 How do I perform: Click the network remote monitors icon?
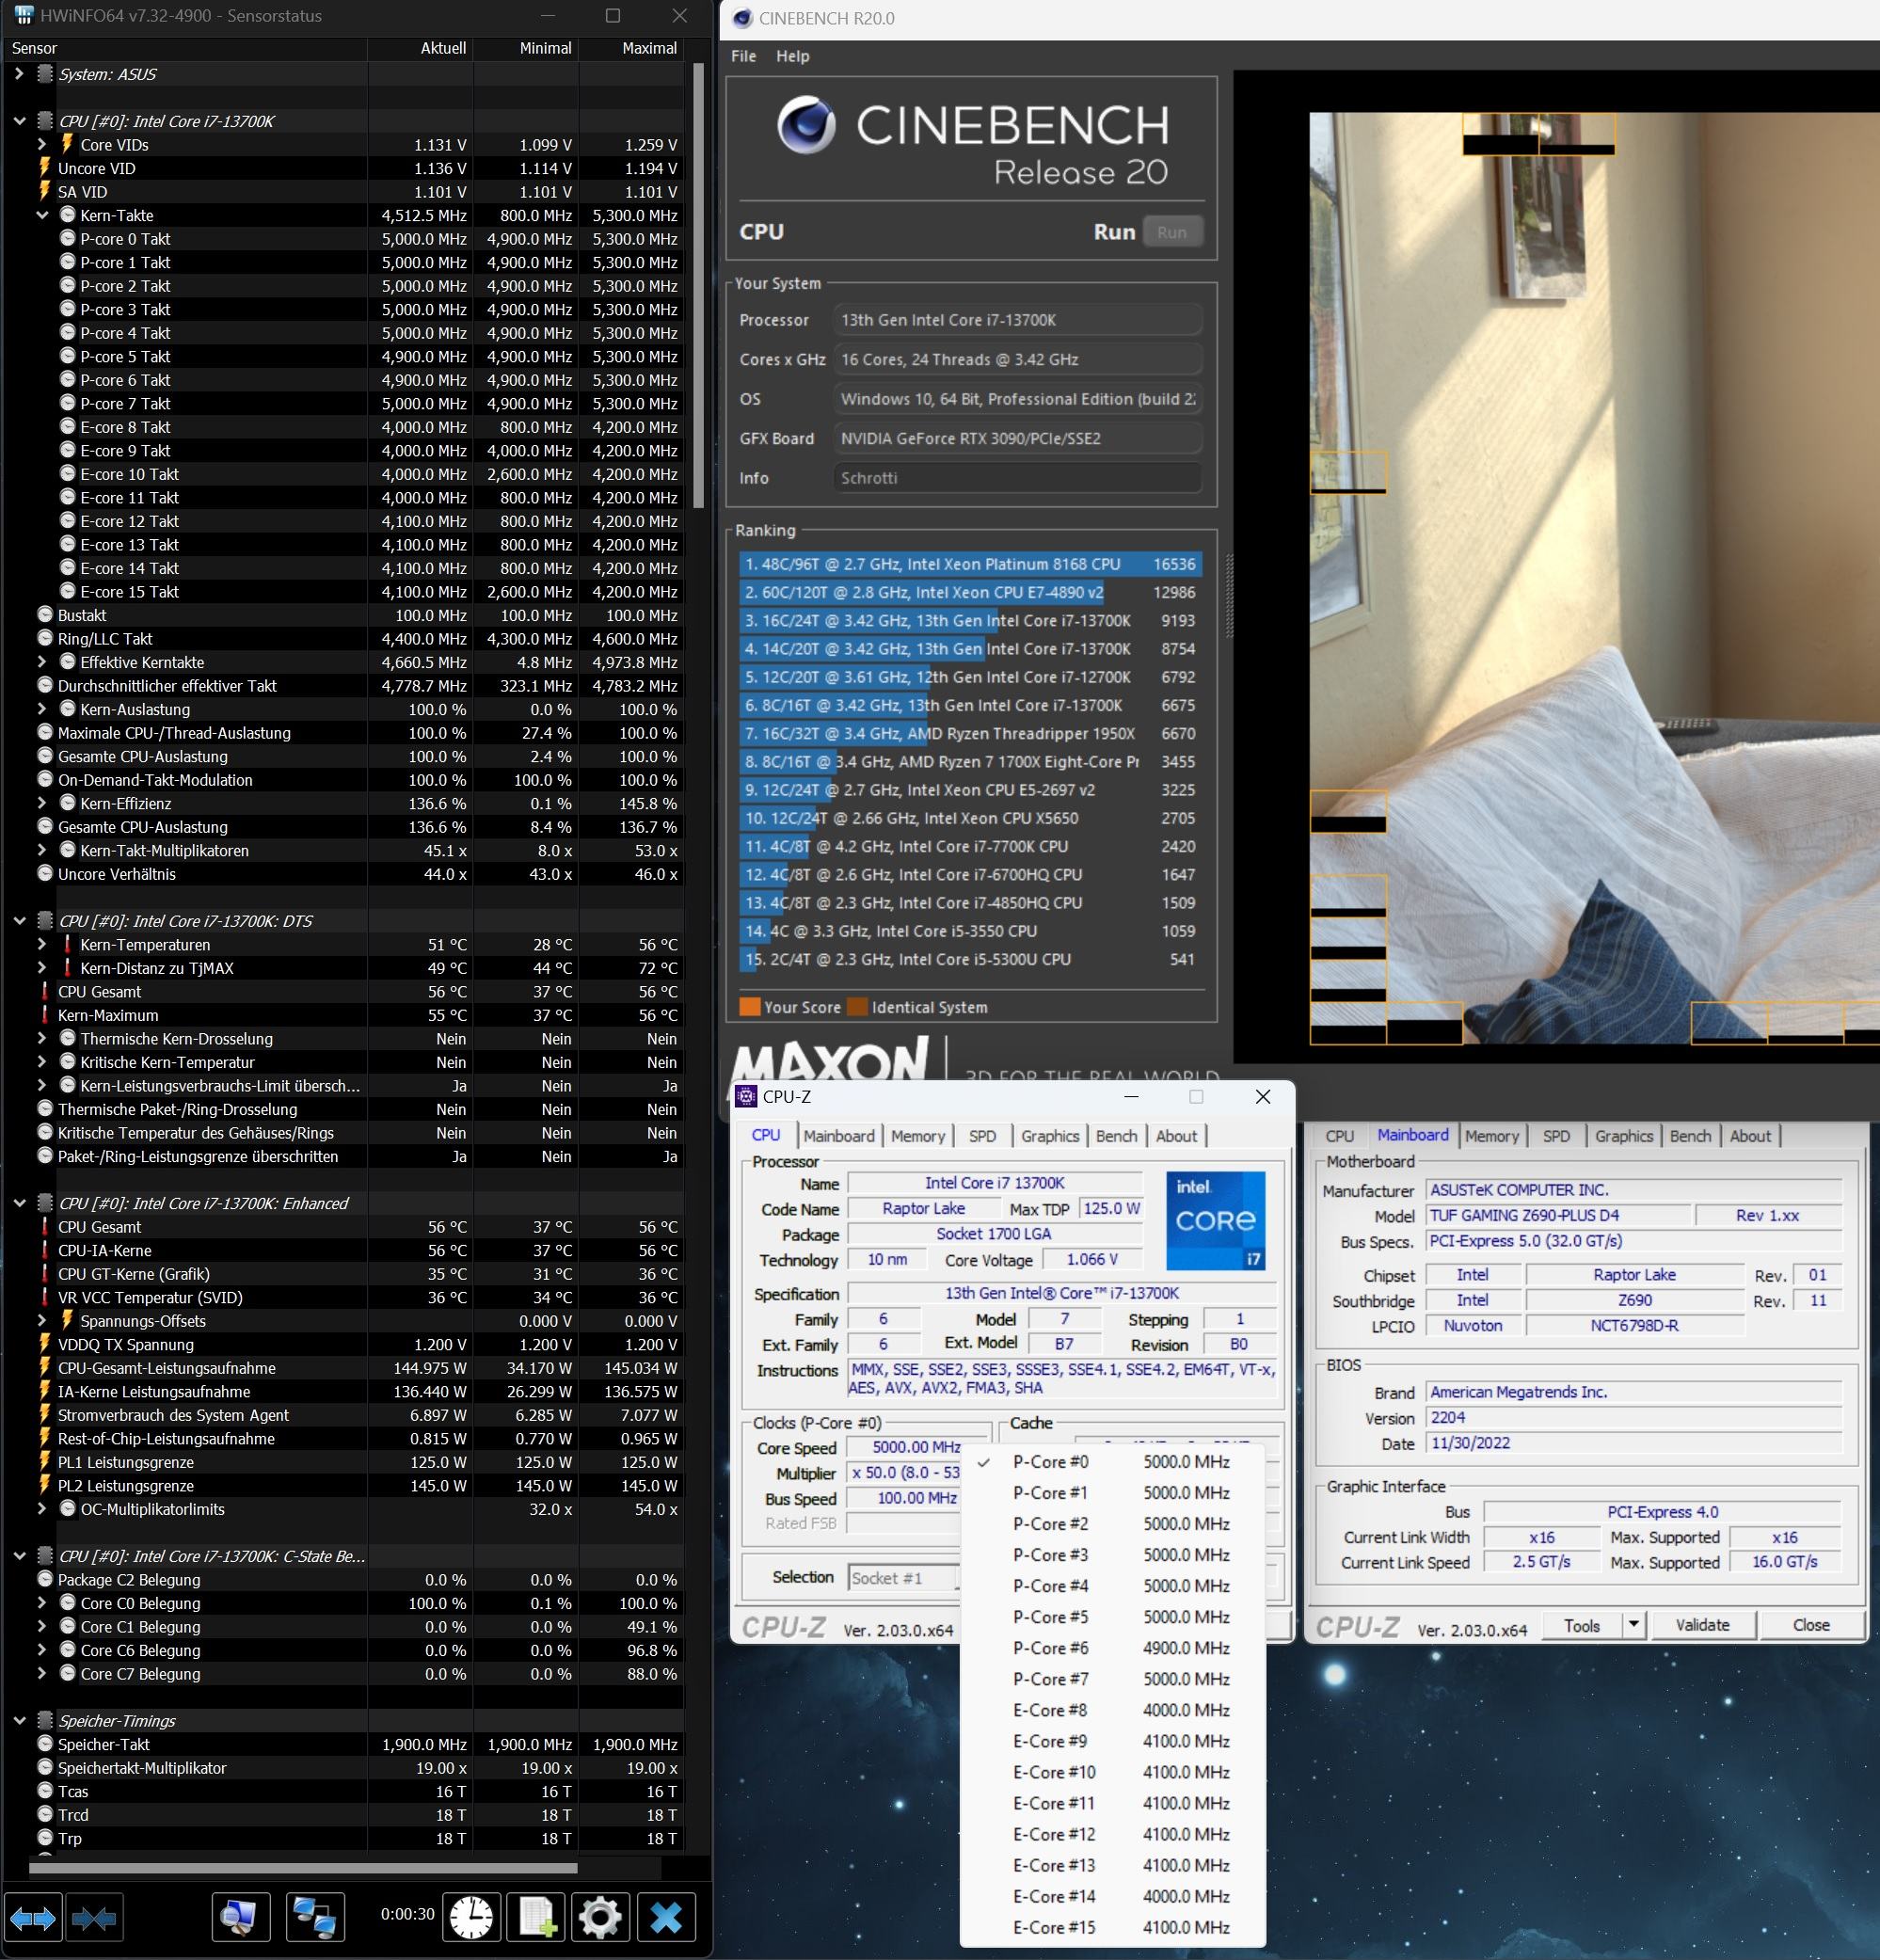tap(315, 1918)
